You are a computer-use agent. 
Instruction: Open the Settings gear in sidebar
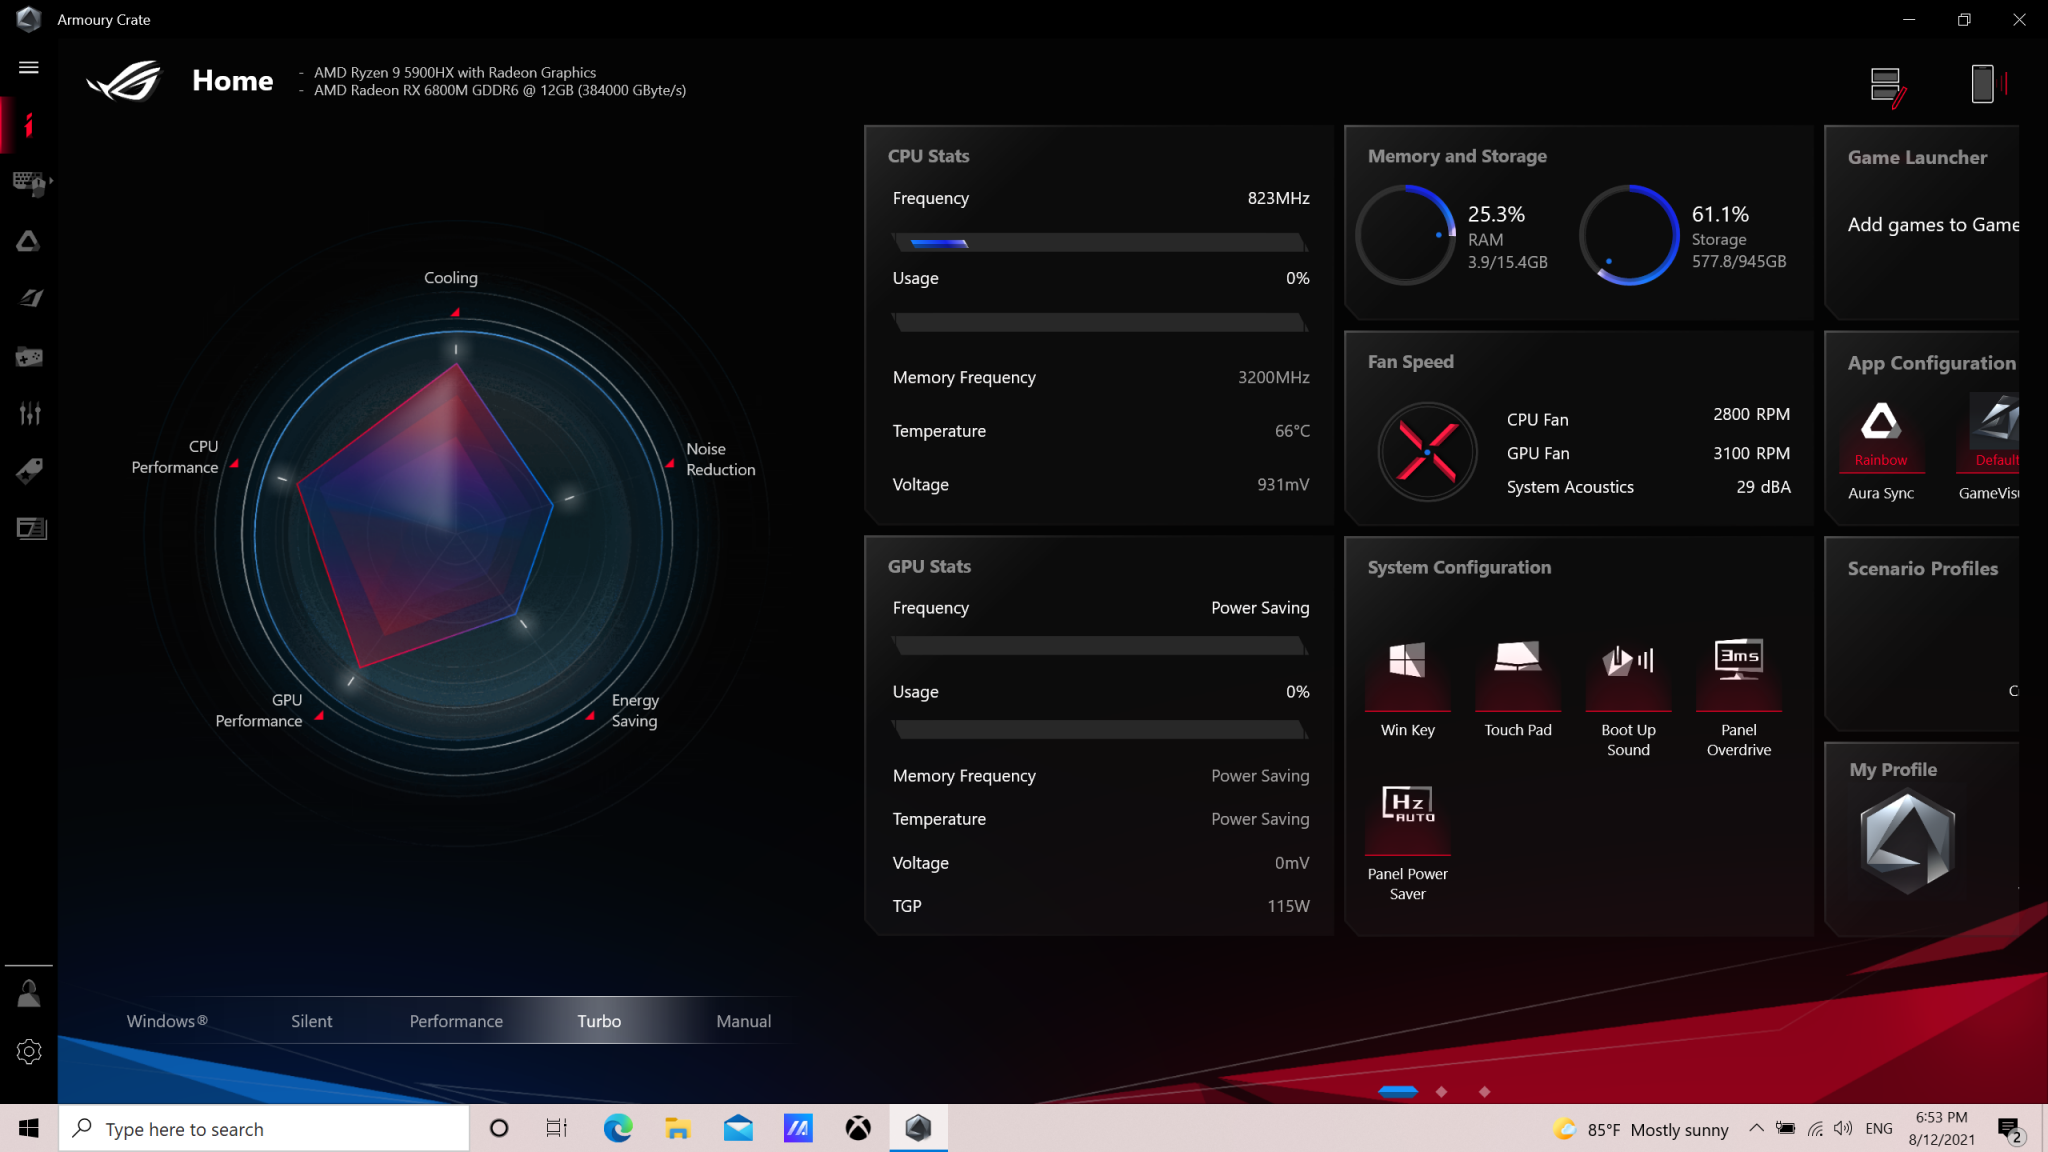[x=29, y=1051]
